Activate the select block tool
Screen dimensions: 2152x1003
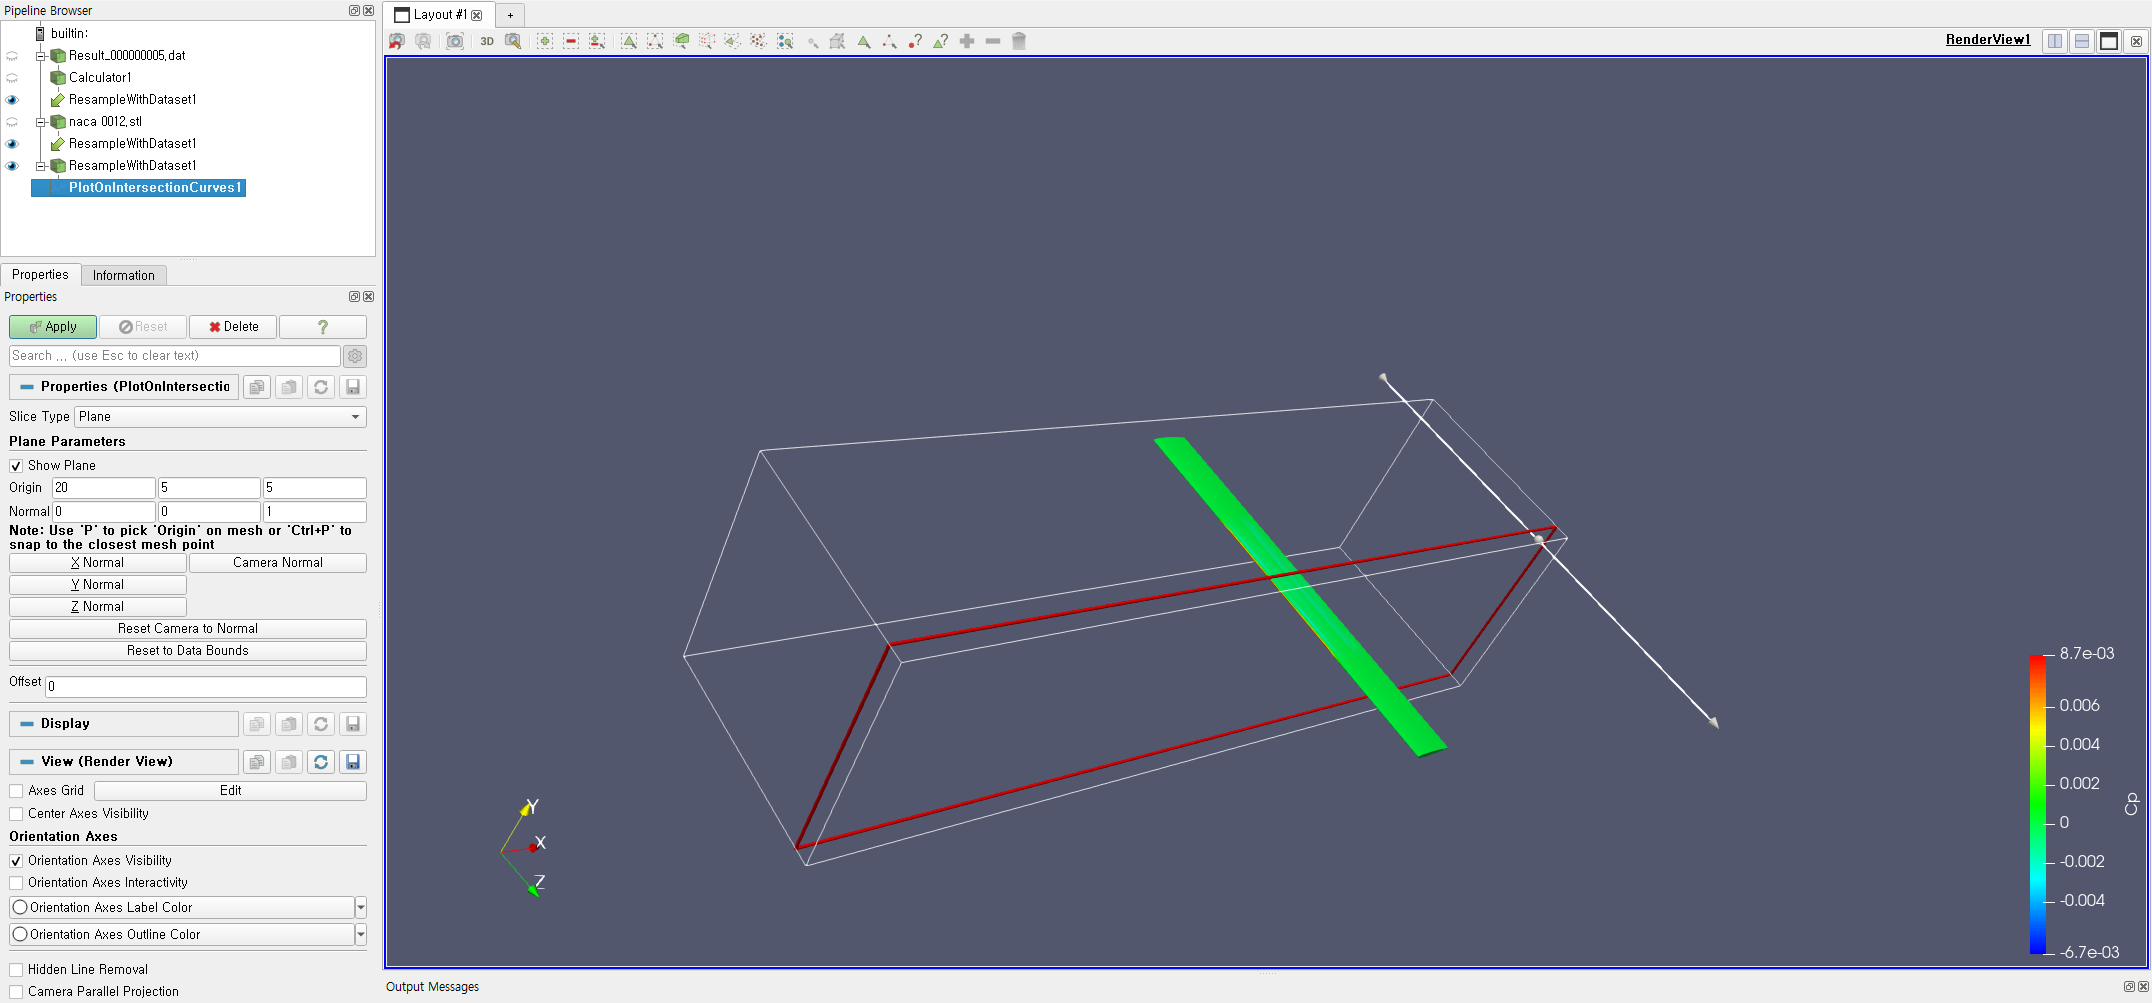coord(785,41)
